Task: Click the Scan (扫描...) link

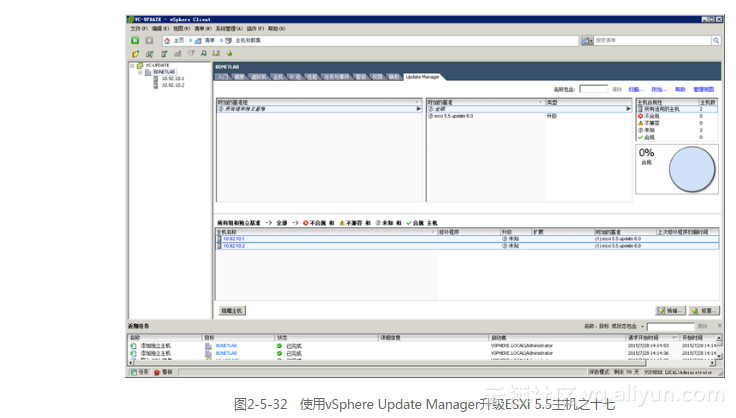Action: (636, 89)
